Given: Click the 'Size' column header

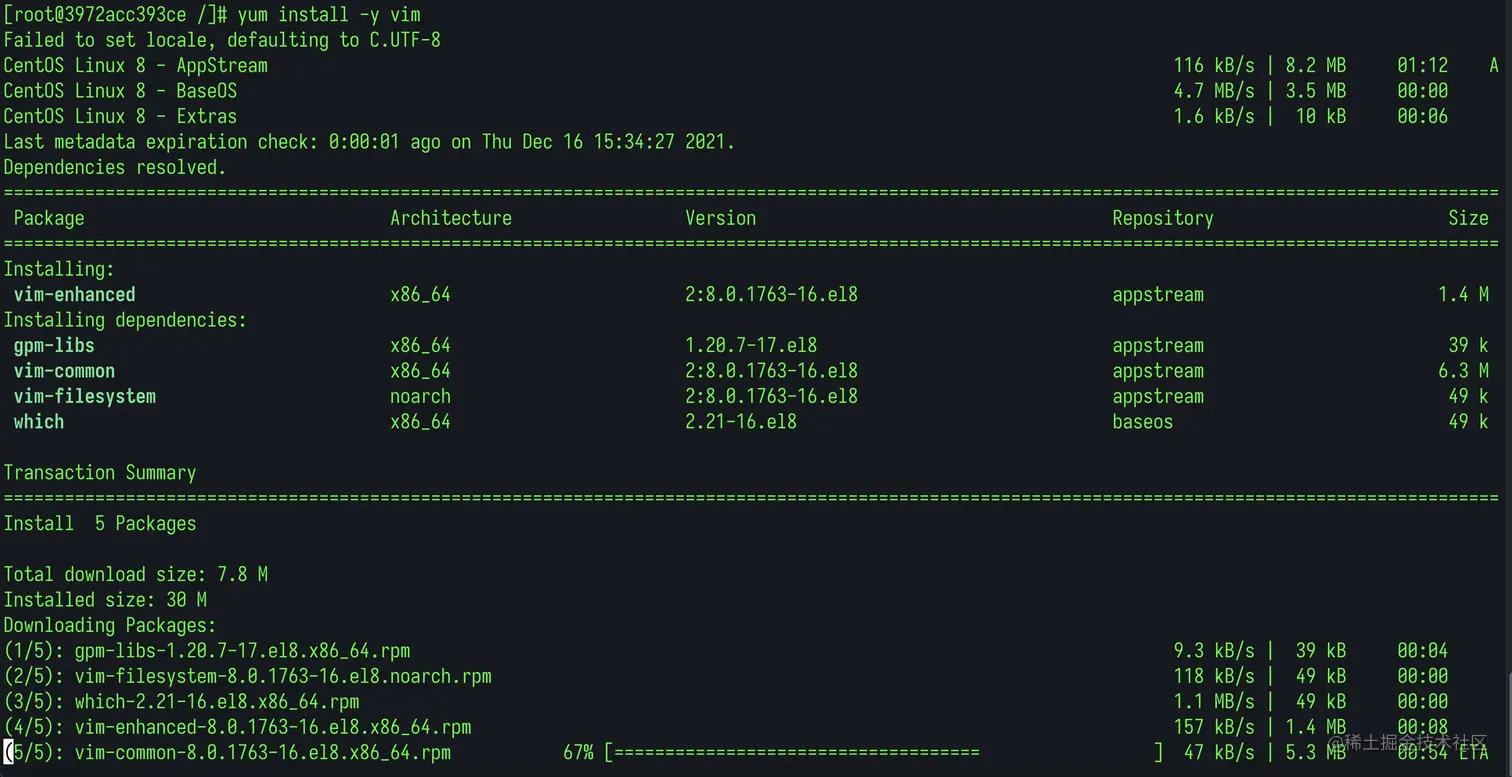Looking at the screenshot, I should [x=1468, y=218].
